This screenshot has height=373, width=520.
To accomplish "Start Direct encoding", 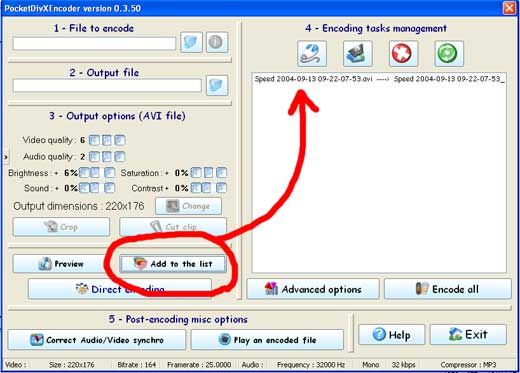I will click(120, 289).
